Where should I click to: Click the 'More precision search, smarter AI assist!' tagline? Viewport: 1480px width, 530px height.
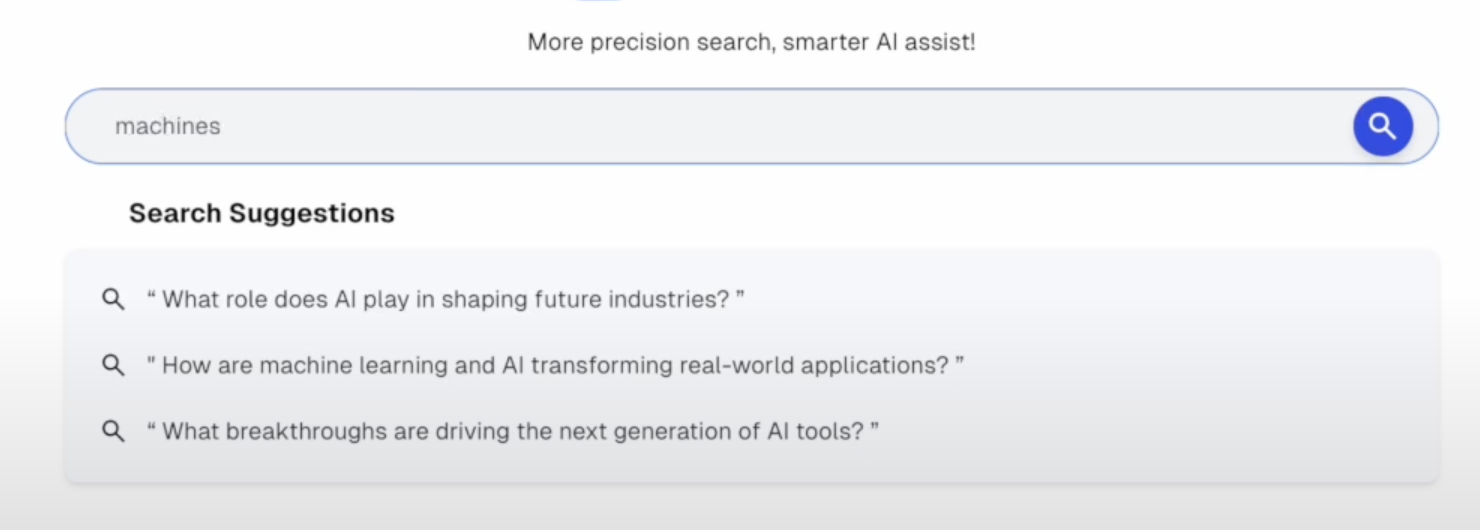point(751,42)
